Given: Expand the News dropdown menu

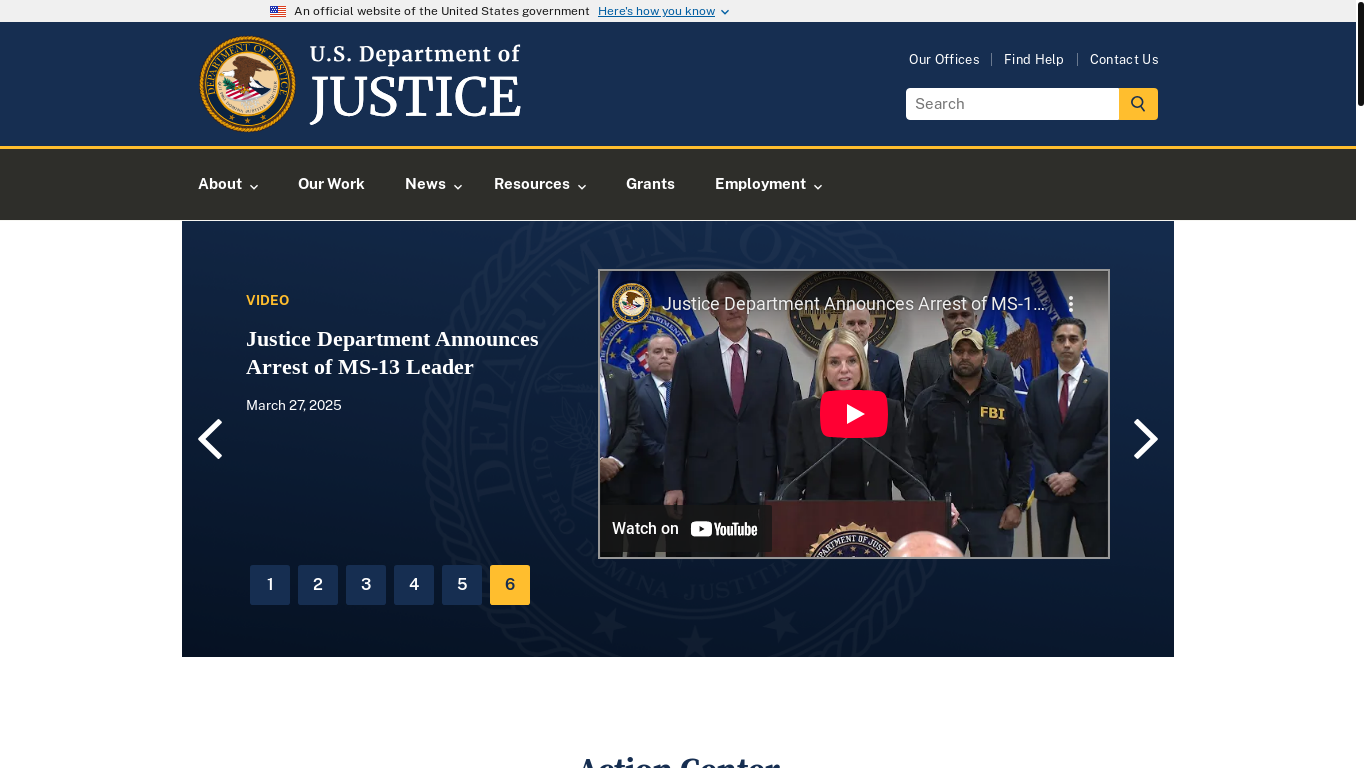Looking at the screenshot, I should pyautogui.click(x=433, y=184).
